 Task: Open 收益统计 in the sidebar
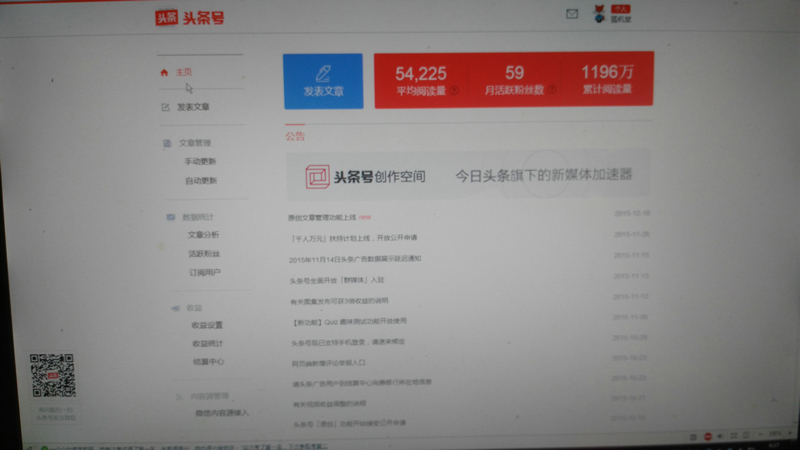pyautogui.click(x=208, y=343)
